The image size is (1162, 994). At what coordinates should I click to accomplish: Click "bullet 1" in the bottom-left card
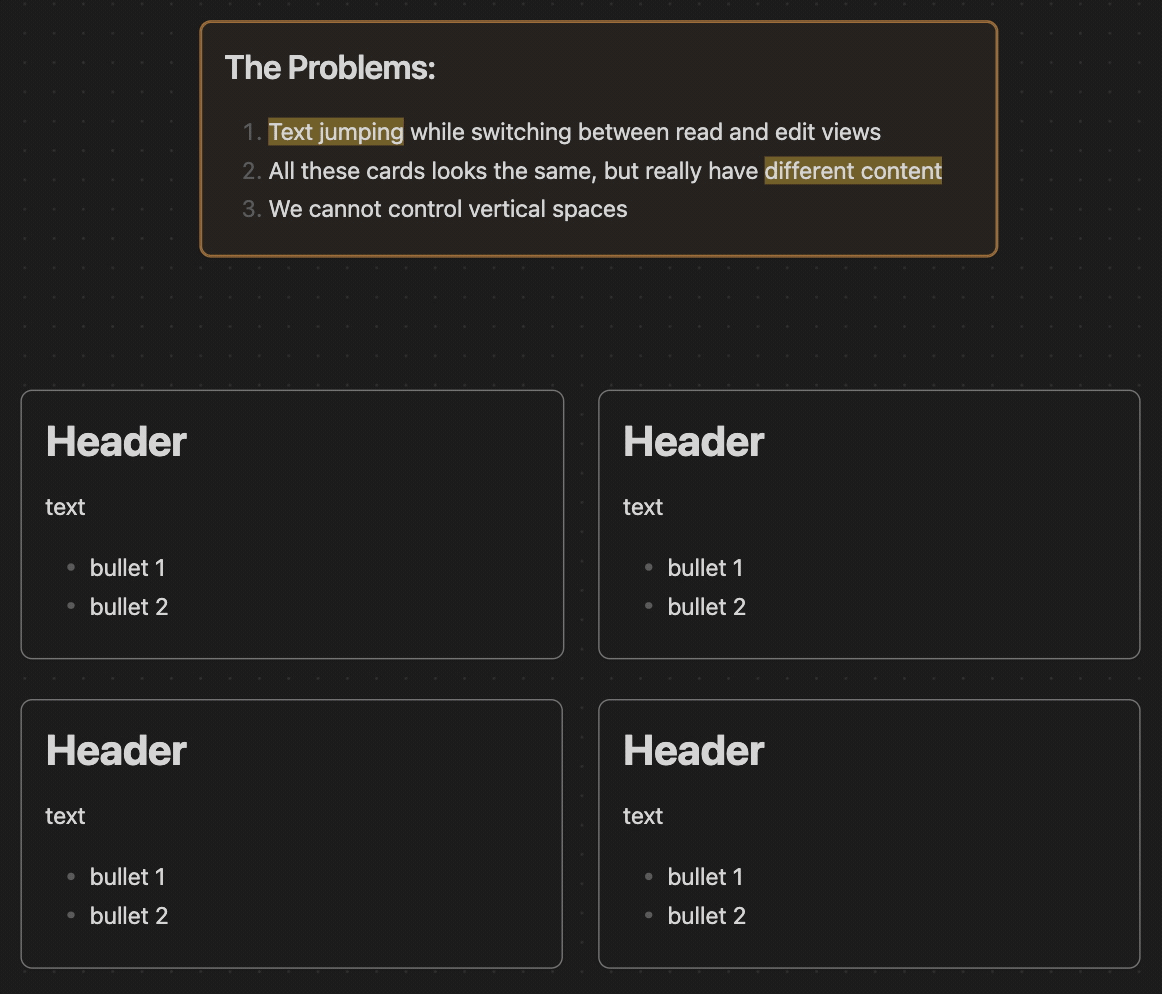coord(127,877)
